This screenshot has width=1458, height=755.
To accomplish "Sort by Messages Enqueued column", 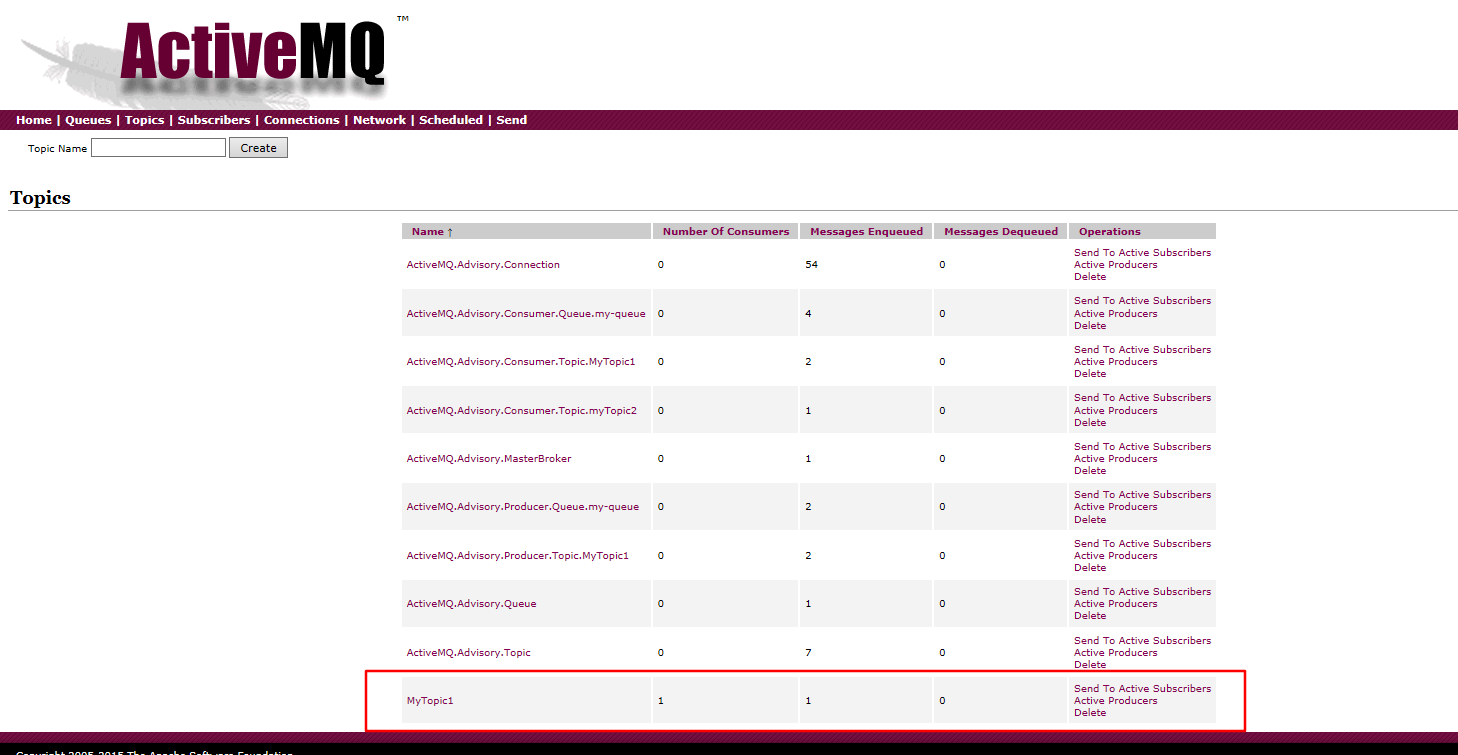I will pyautogui.click(x=866, y=232).
